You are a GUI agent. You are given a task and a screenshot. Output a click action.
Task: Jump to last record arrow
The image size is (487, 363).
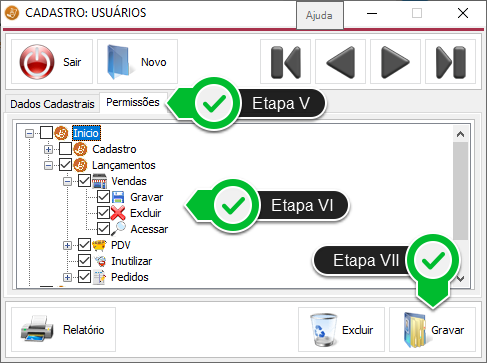(451, 62)
